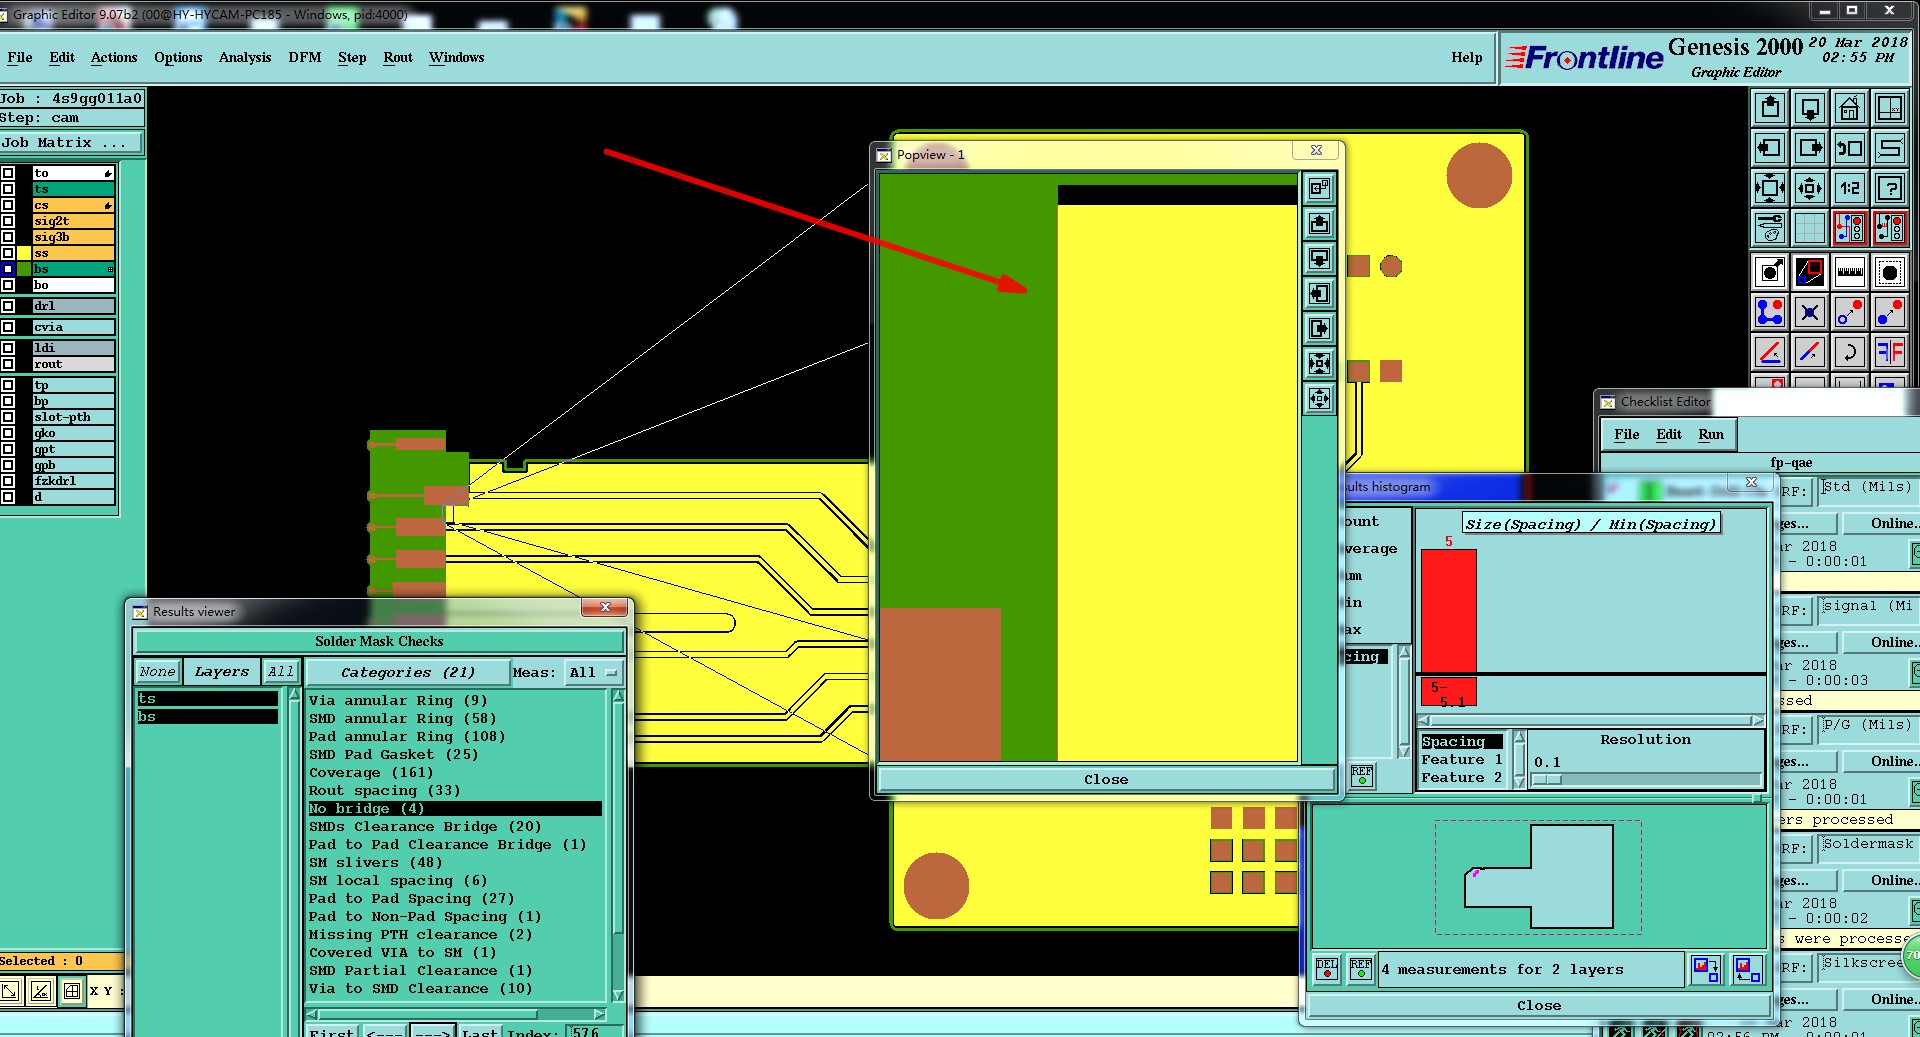This screenshot has height=1037, width=1920.
Task: Click the Categories (21) header button
Action: point(408,672)
